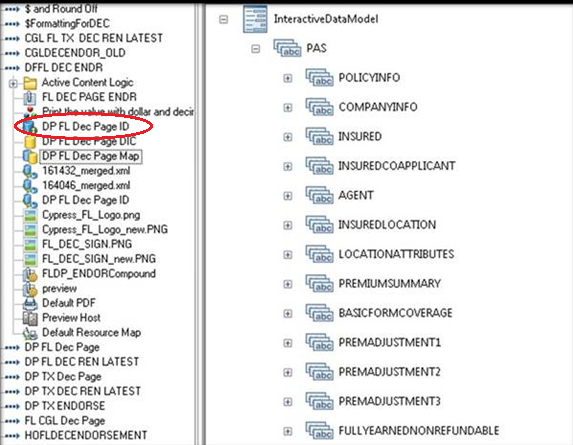This screenshot has height=445, width=573.
Task: Select BASICFORMCOVERAGE label in data model
Action: (x=395, y=313)
